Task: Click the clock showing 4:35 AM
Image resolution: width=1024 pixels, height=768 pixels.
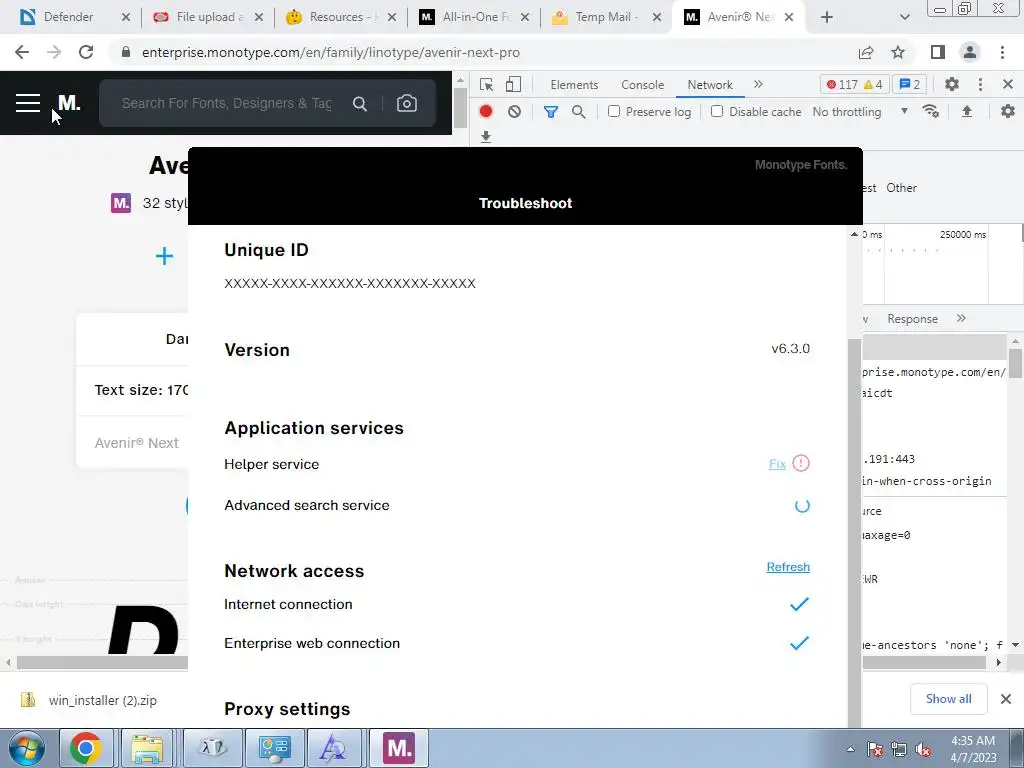Action: (x=972, y=741)
